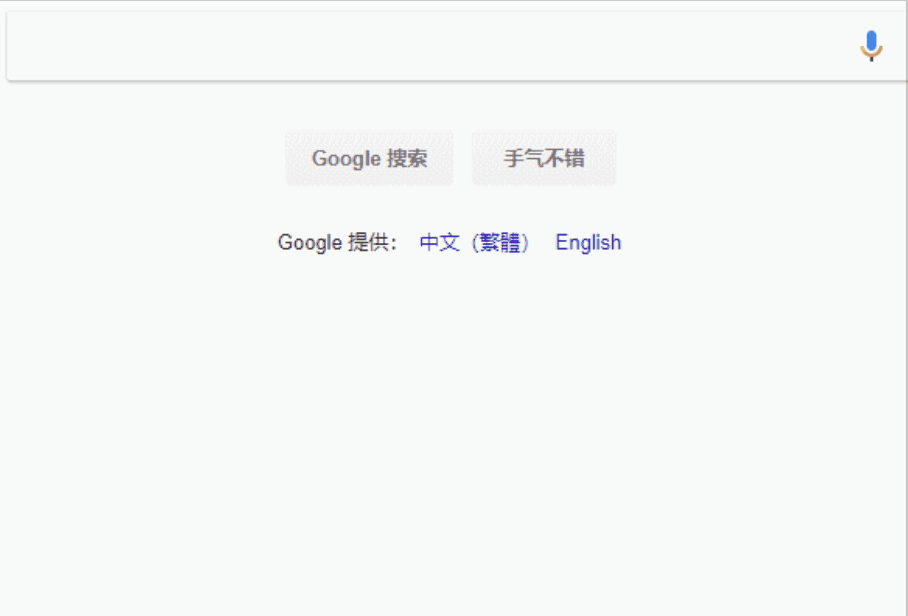Activate search by voice microphone

pos(871,45)
